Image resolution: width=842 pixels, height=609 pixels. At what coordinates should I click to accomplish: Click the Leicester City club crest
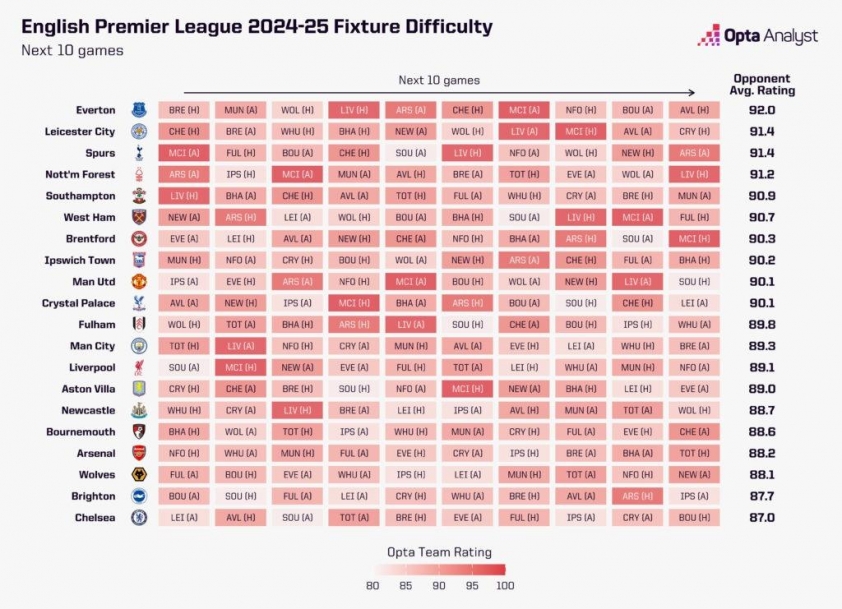139,132
